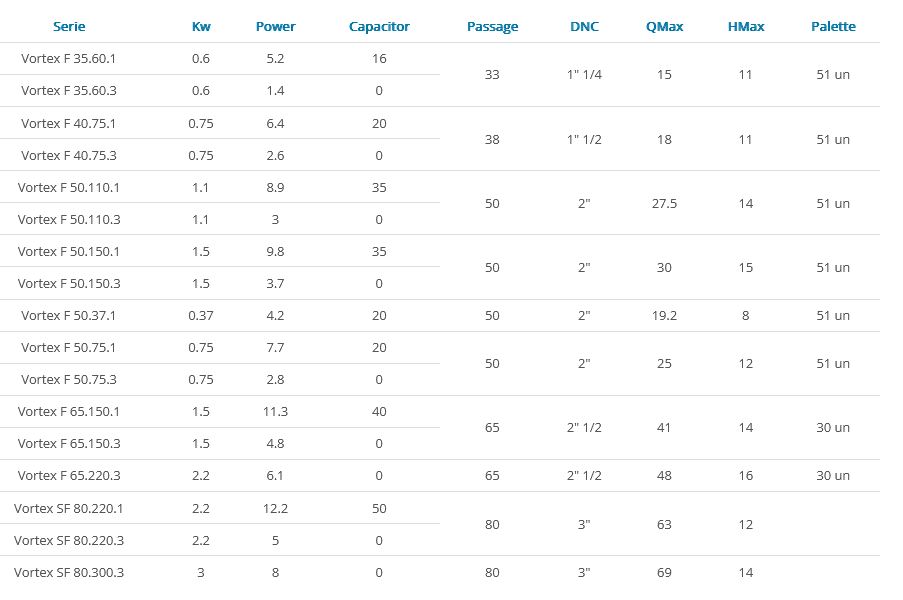This screenshot has height=600, width=903.
Task: Select the Passage column header
Action: pyautogui.click(x=492, y=26)
